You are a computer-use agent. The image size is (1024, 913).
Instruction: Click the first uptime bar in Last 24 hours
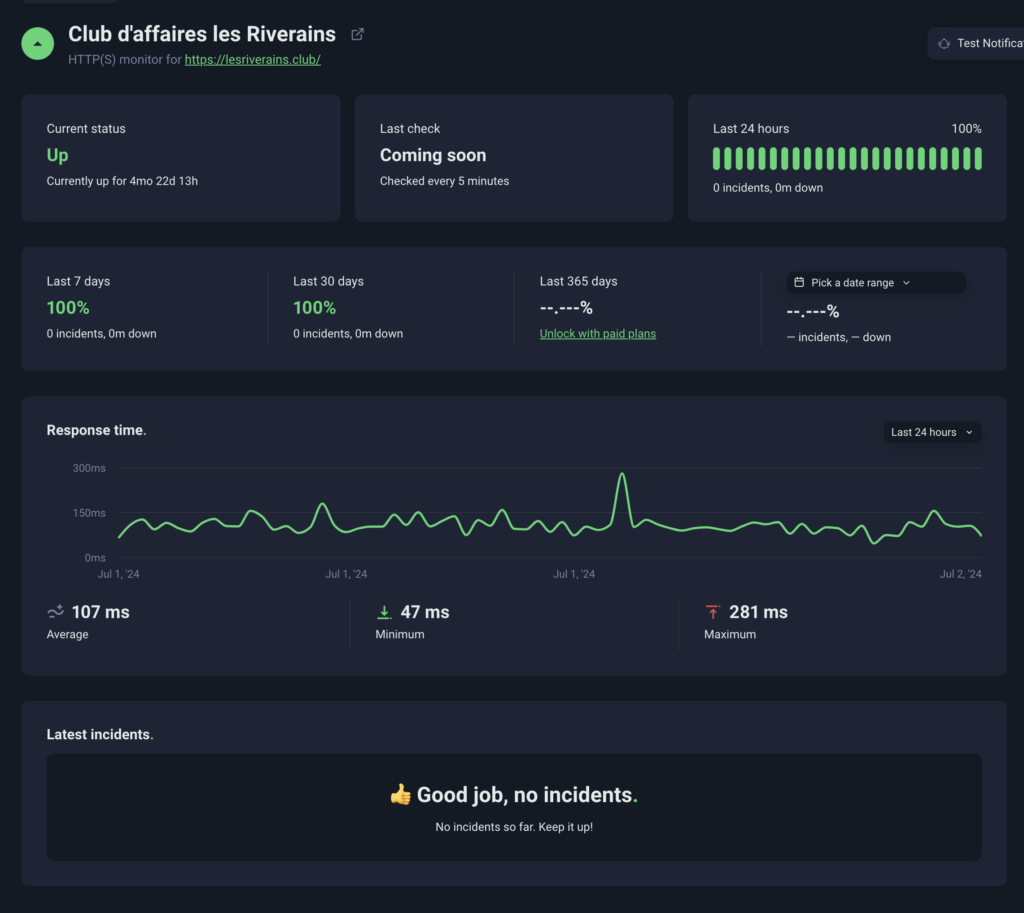tap(717, 159)
